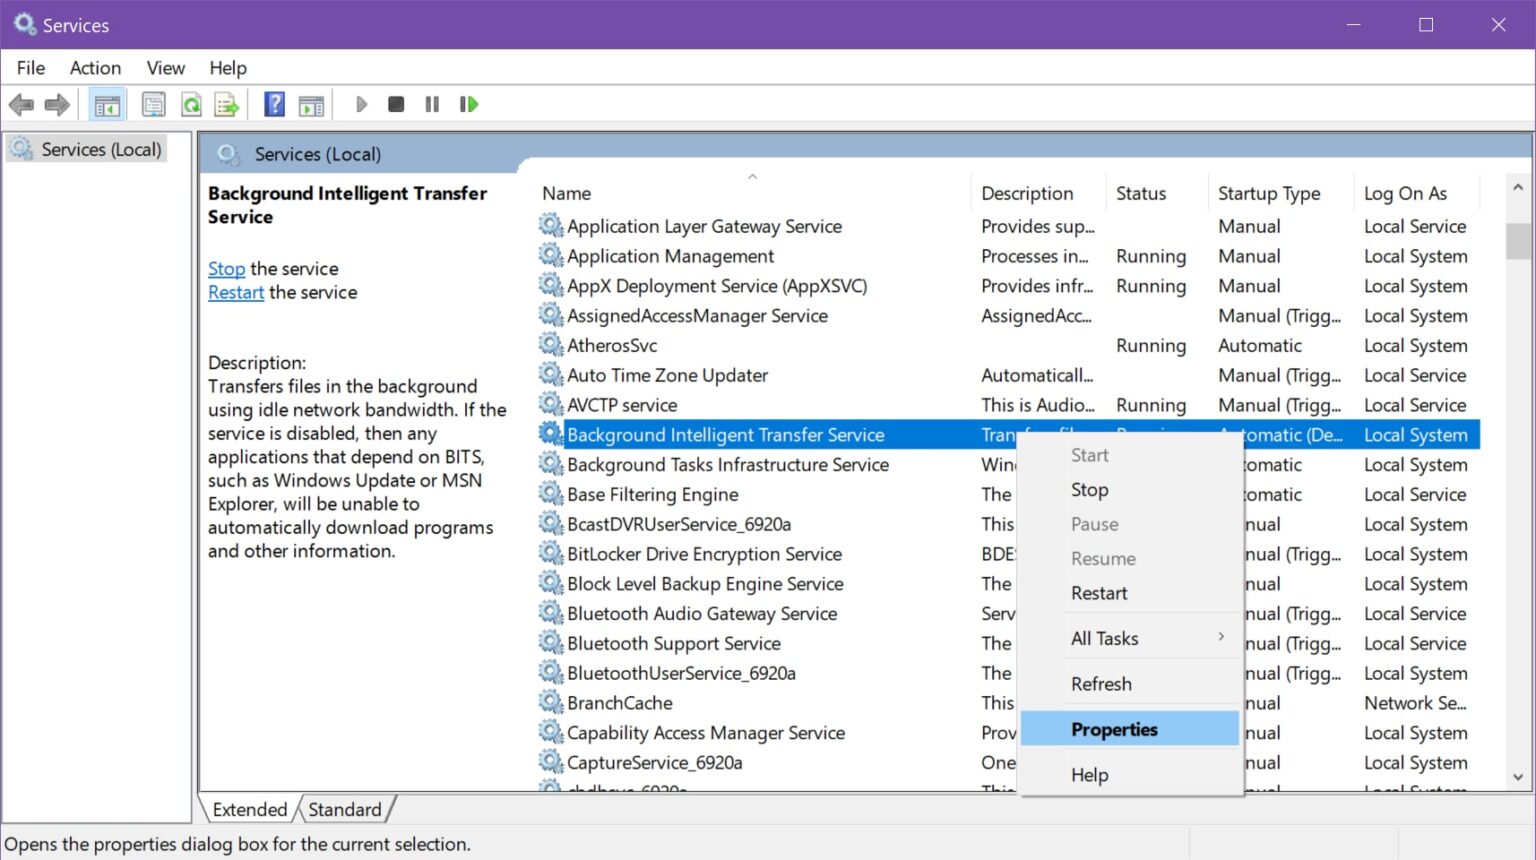Open the Action menu
Viewport: 1536px width, 860px height.
tap(94, 67)
